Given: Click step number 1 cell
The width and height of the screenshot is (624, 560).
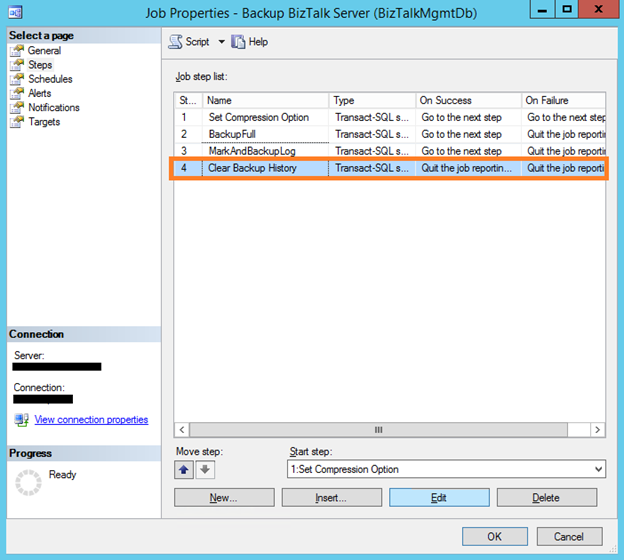Looking at the screenshot, I should click(189, 117).
